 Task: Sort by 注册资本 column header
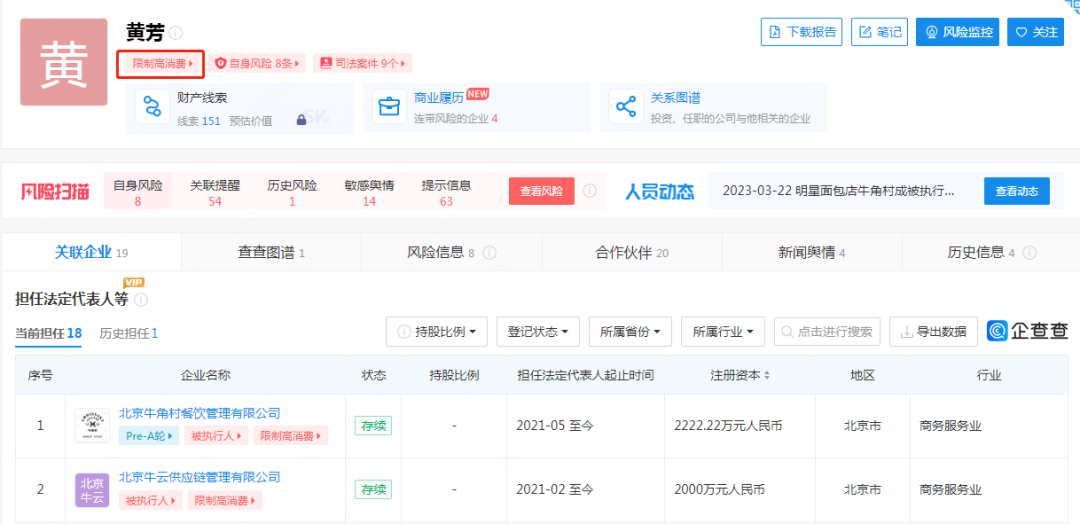point(740,375)
